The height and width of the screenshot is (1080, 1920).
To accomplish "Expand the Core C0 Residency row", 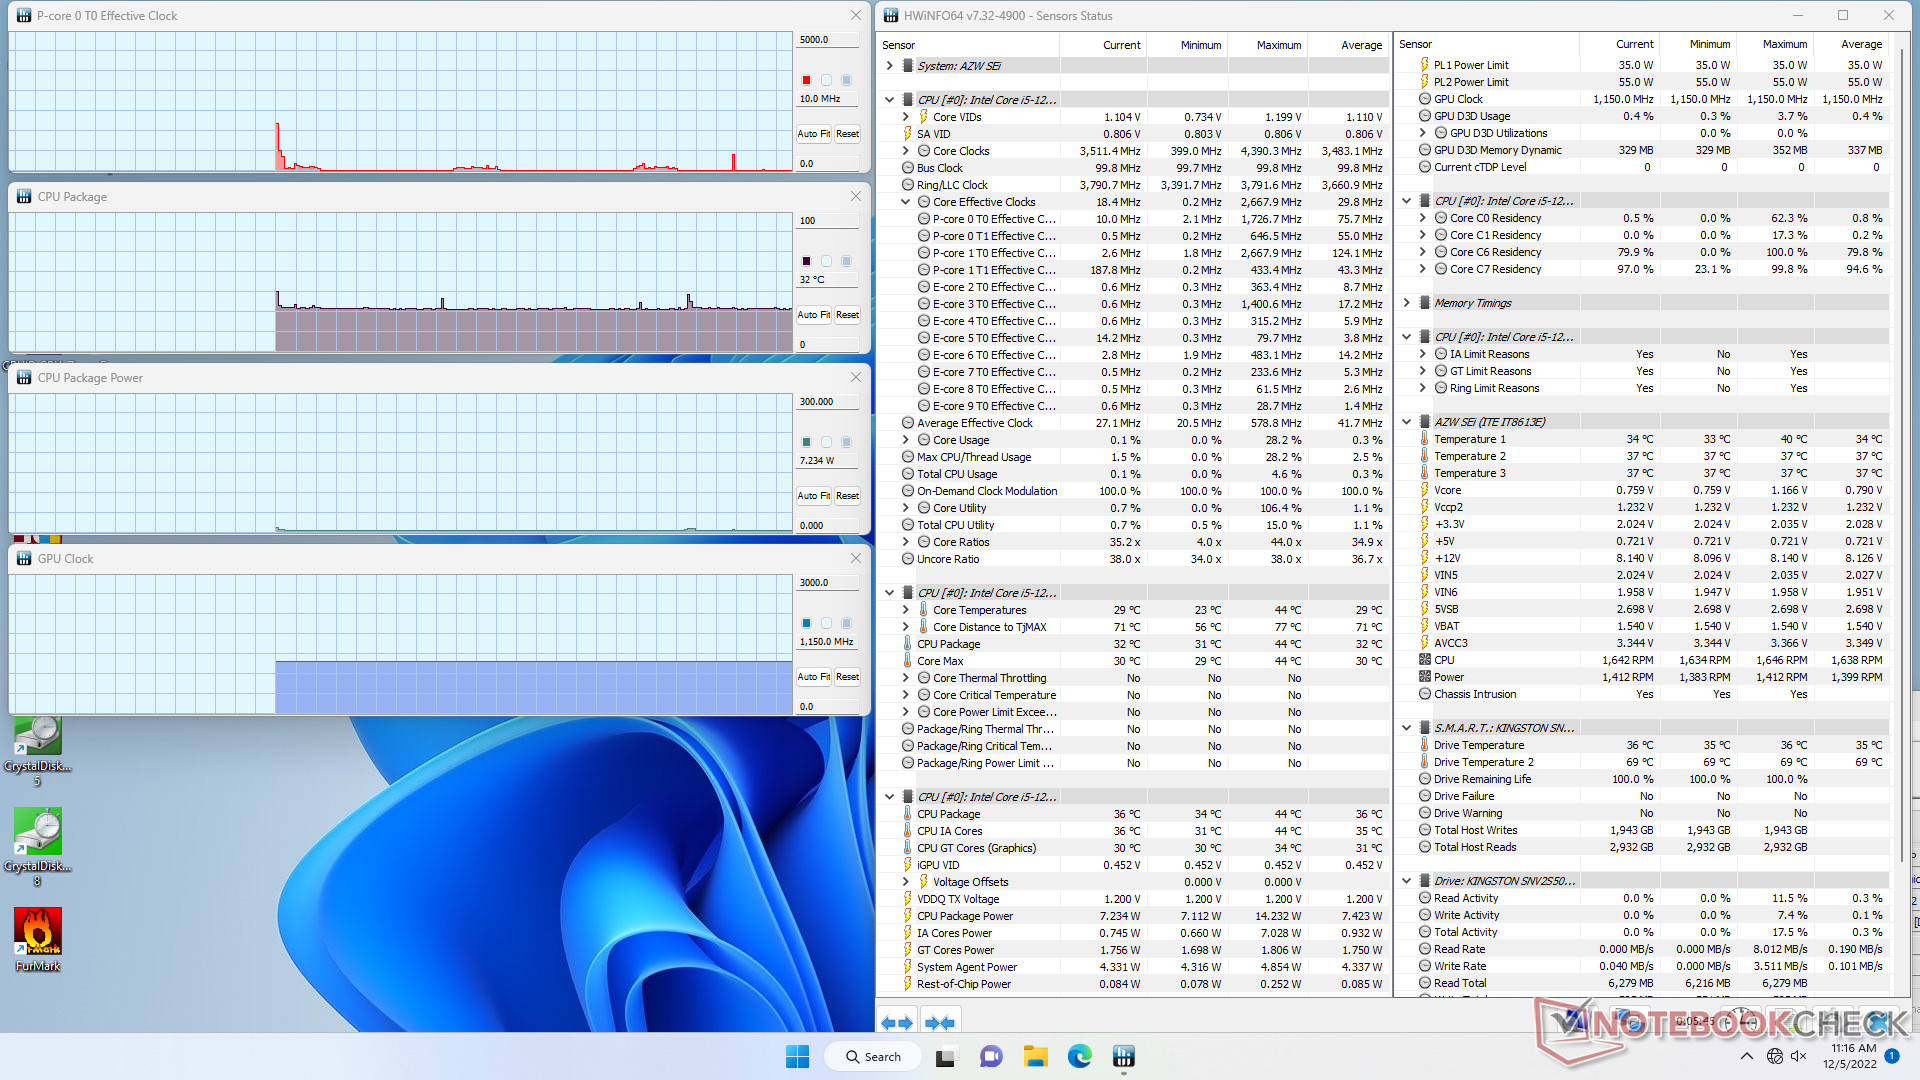I will pos(1422,218).
